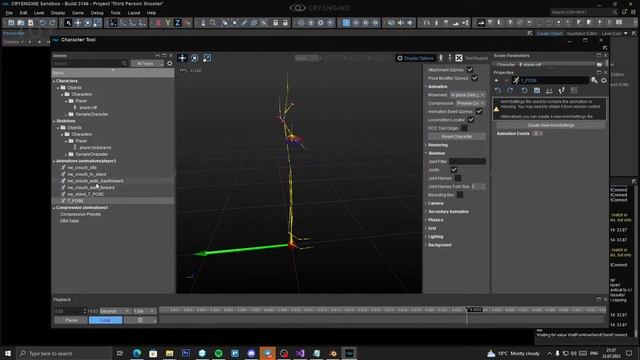Open Movement dropdown in Animation section
The height and width of the screenshot is (360, 640).
coord(467,95)
